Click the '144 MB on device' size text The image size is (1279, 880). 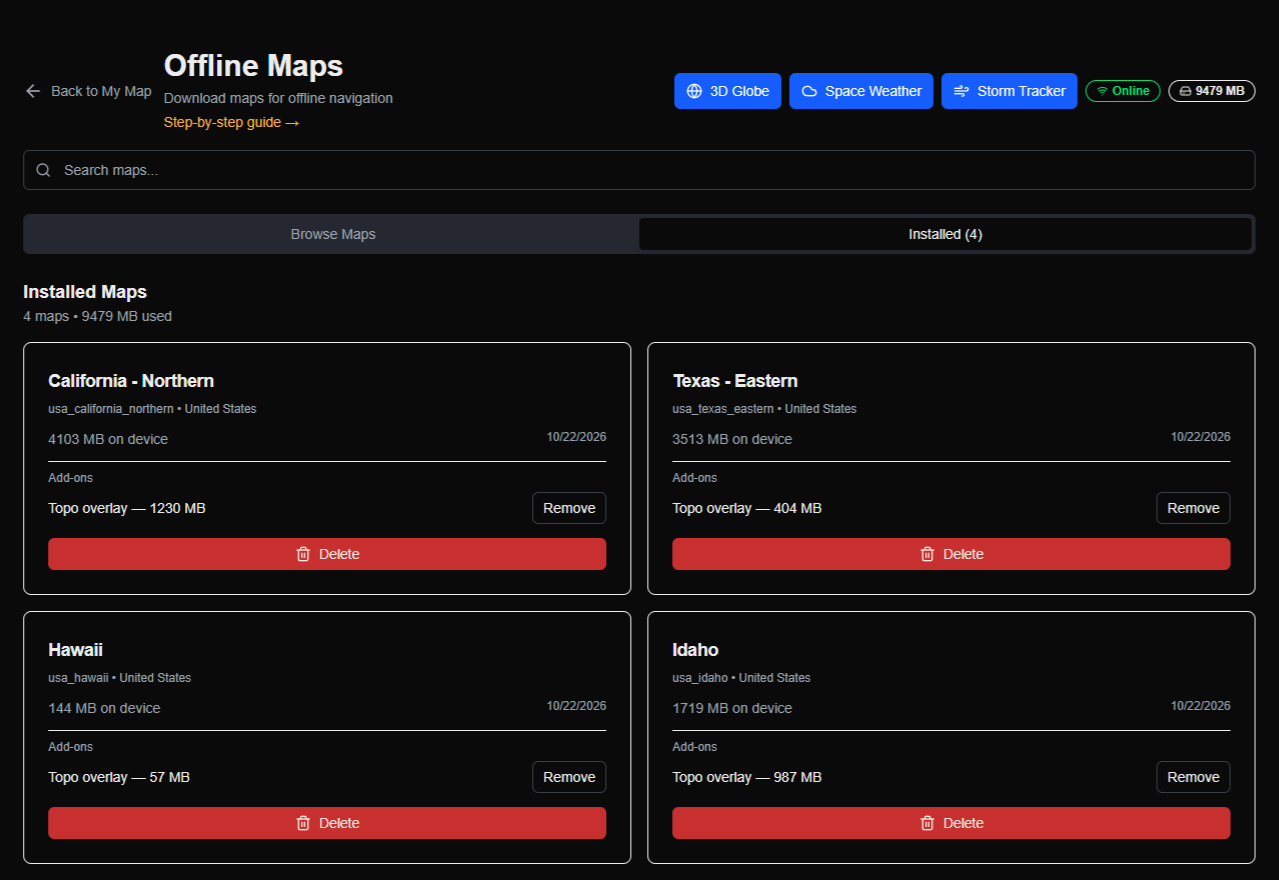(104, 708)
